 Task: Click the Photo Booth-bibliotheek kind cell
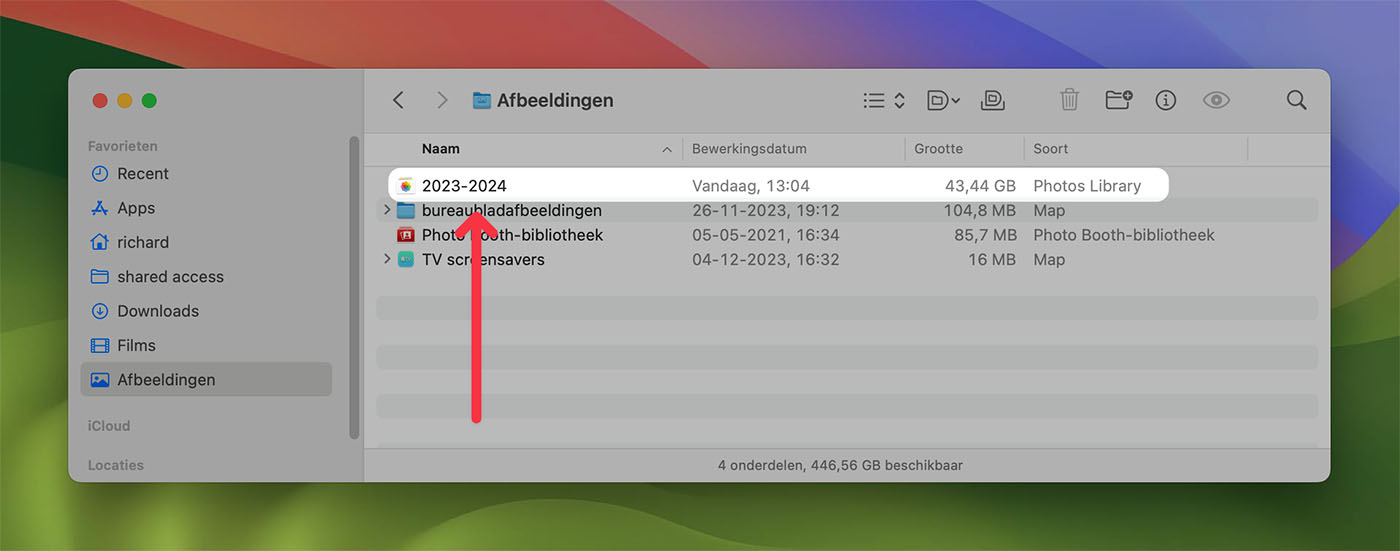(x=1124, y=235)
